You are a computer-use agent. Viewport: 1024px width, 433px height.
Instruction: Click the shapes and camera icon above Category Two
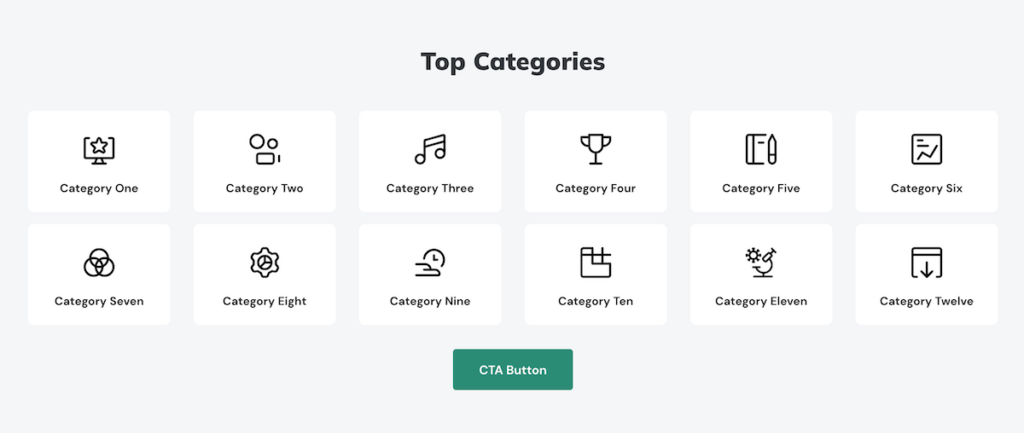point(264,149)
